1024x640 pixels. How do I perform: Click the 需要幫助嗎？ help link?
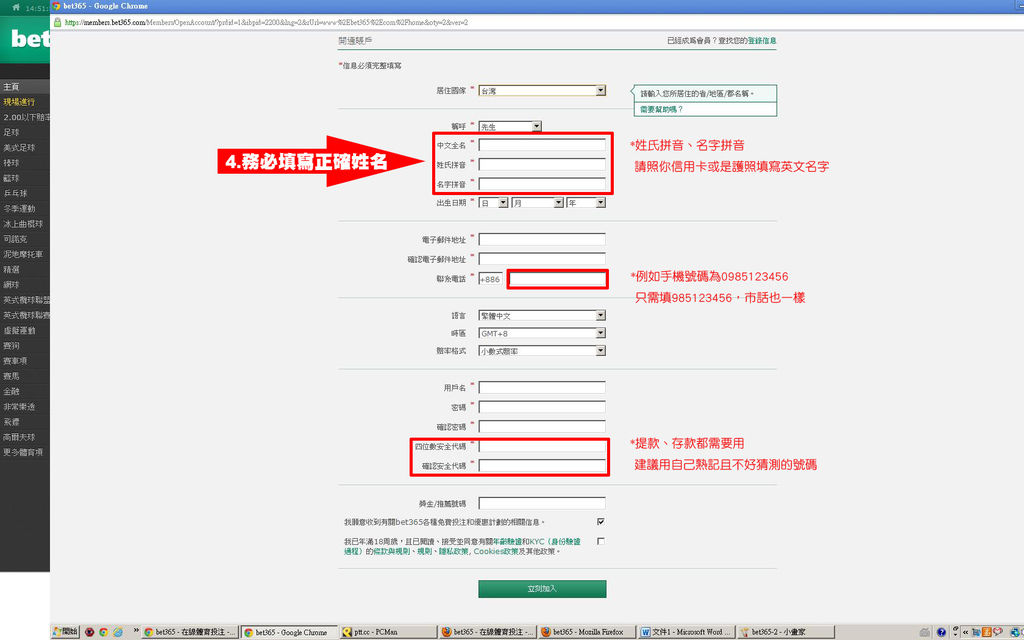[x=661, y=109]
